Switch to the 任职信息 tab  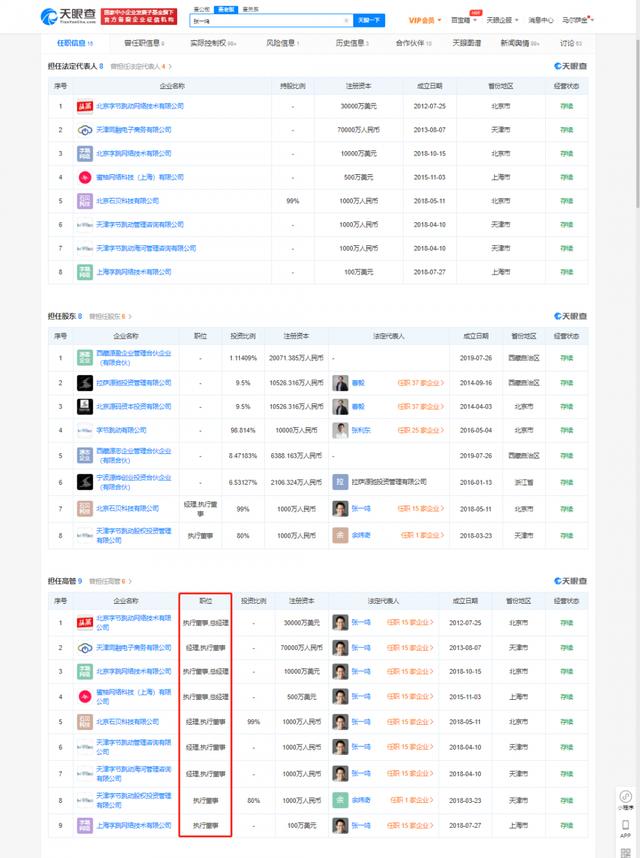tap(75, 43)
